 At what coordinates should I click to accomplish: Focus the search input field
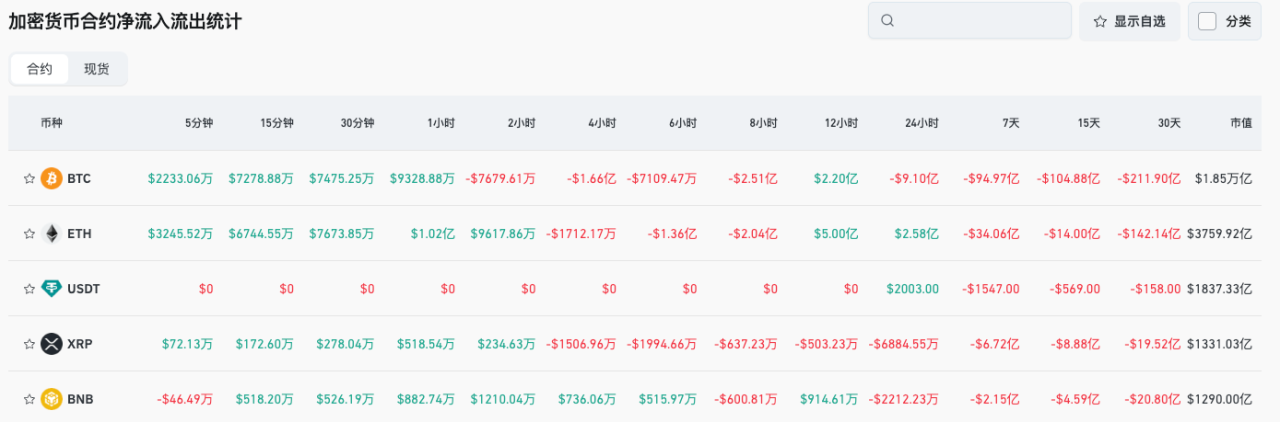(x=980, y=21)
